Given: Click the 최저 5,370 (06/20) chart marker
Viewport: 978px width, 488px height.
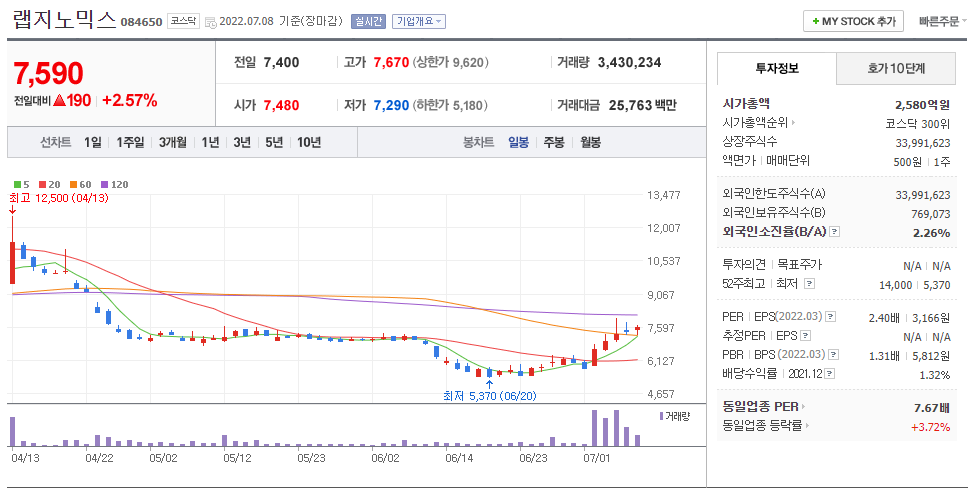Looking at the screenshot, I should pyautogui.click(x=490, y=395).
